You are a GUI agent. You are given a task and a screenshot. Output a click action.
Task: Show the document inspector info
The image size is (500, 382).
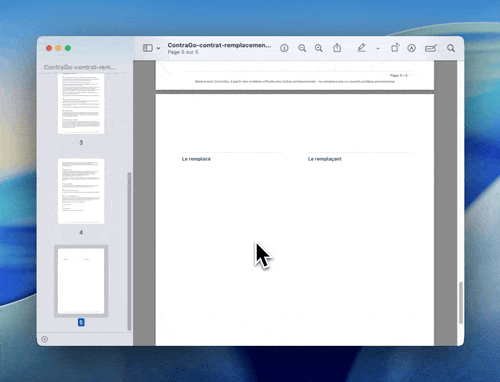tap(284, 48)
